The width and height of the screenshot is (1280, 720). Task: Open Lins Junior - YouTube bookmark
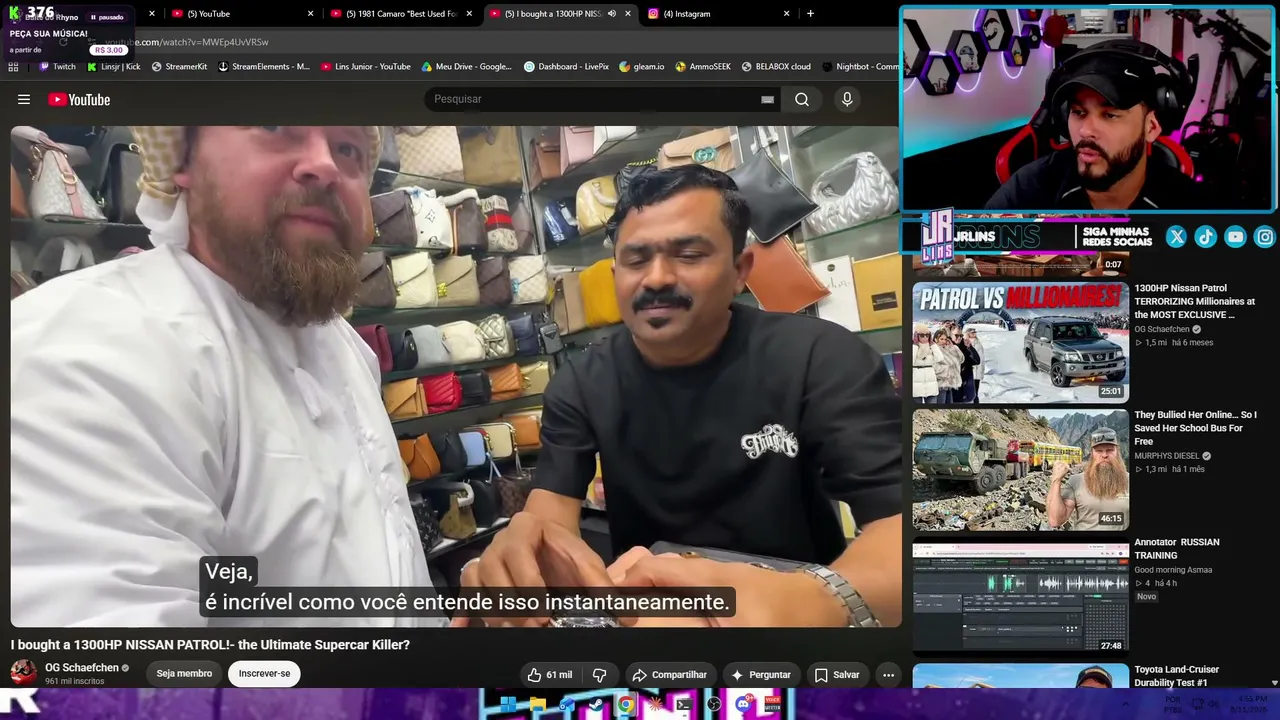tap(366, 67)
